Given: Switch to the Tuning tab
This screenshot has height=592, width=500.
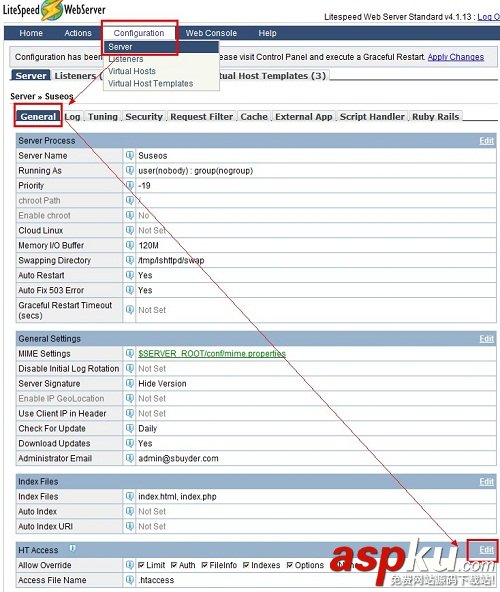Looking at the screenshot, I should (103, 117).
